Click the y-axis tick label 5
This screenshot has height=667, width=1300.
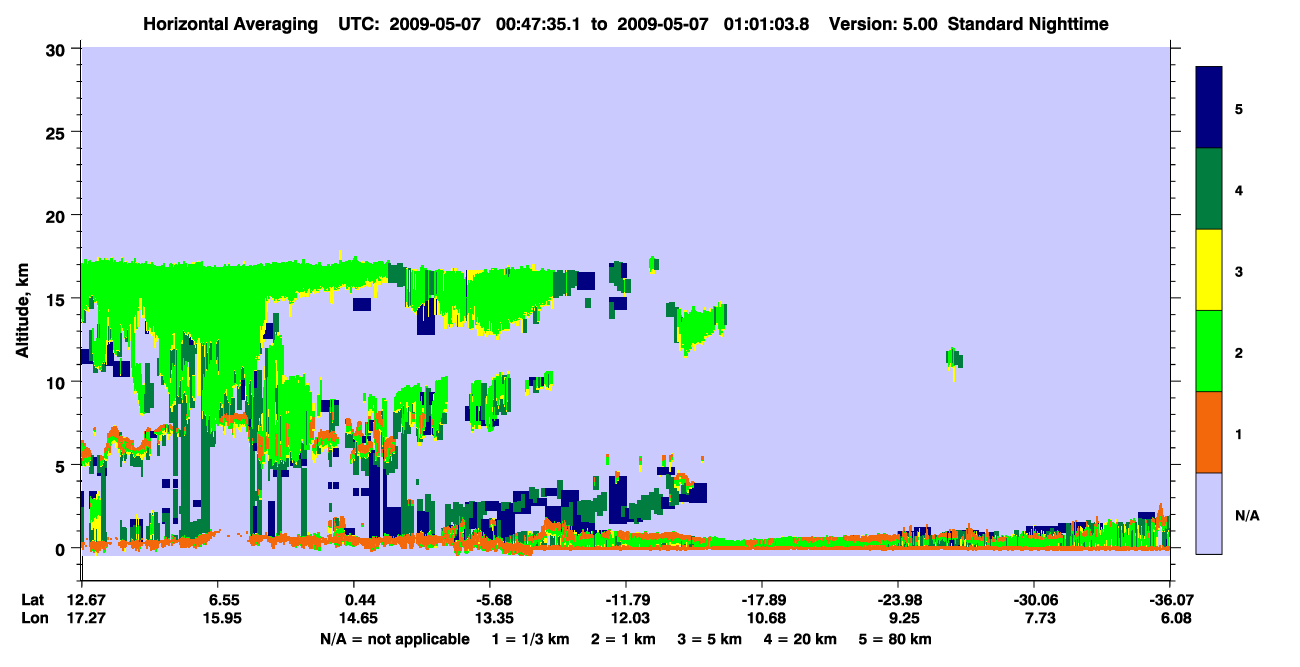click(63, 465)
